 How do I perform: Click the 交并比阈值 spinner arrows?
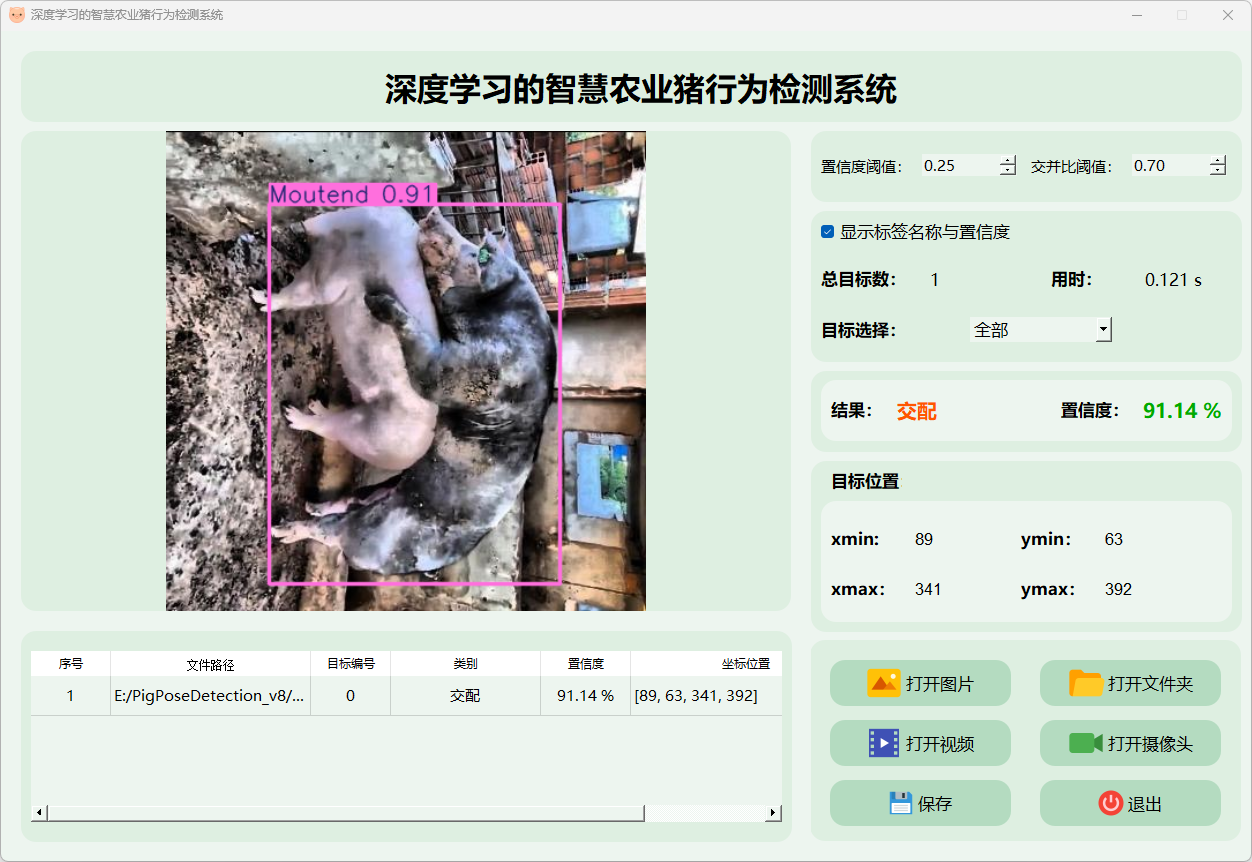pos(1217,166)
